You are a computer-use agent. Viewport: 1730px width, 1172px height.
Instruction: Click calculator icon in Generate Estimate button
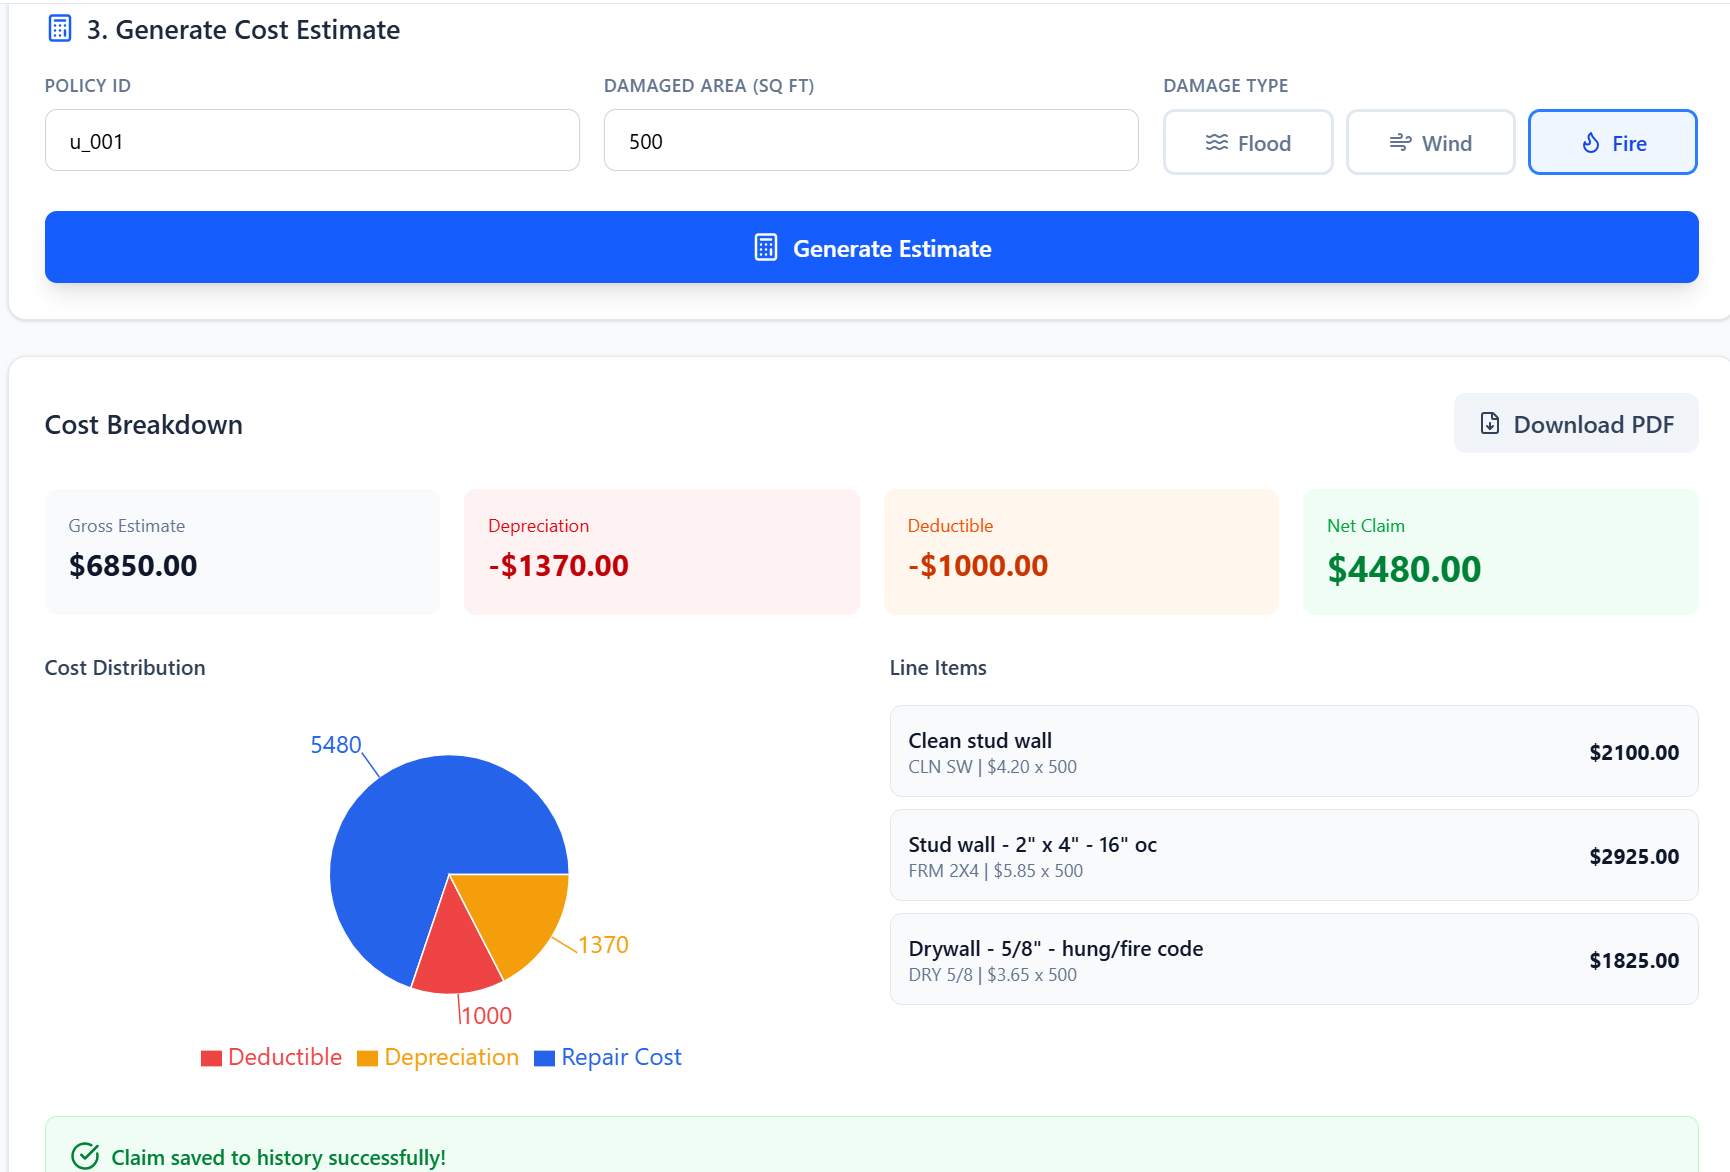766,248
